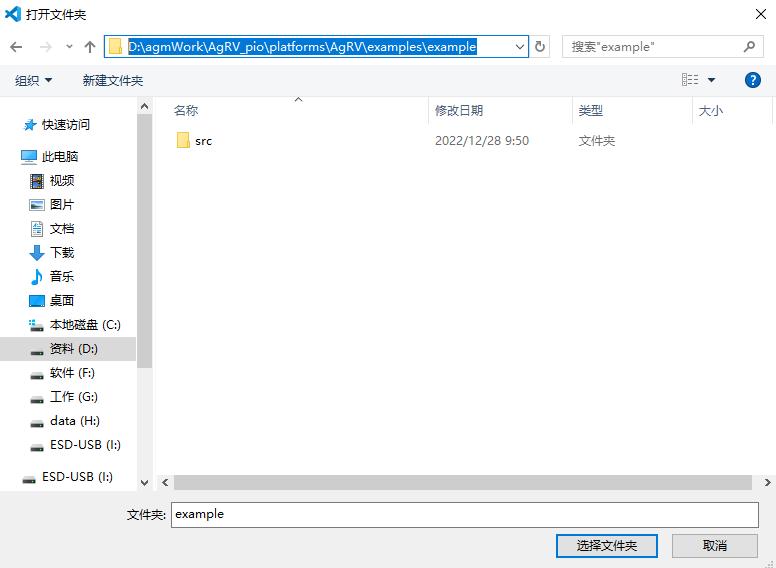The image size is (776, 568).
Task: Expand view options dropdown arrow
Action: click(711, 80)
